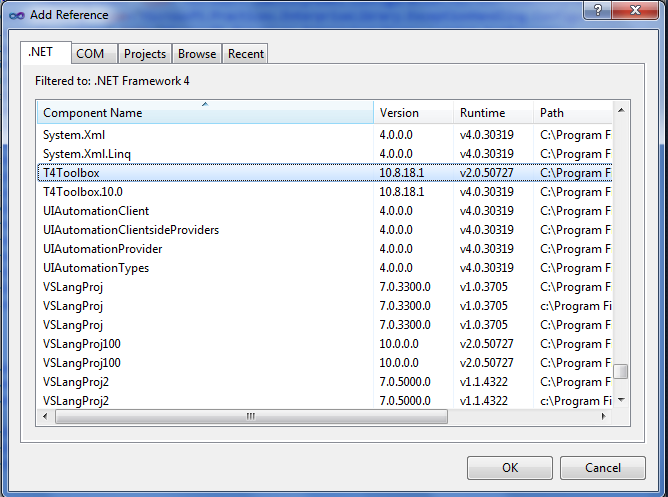Viewport: 668px width, 497px height.
Task: Select the T4Toolbox.10.0 component row
Action: (x=325, y=192)
